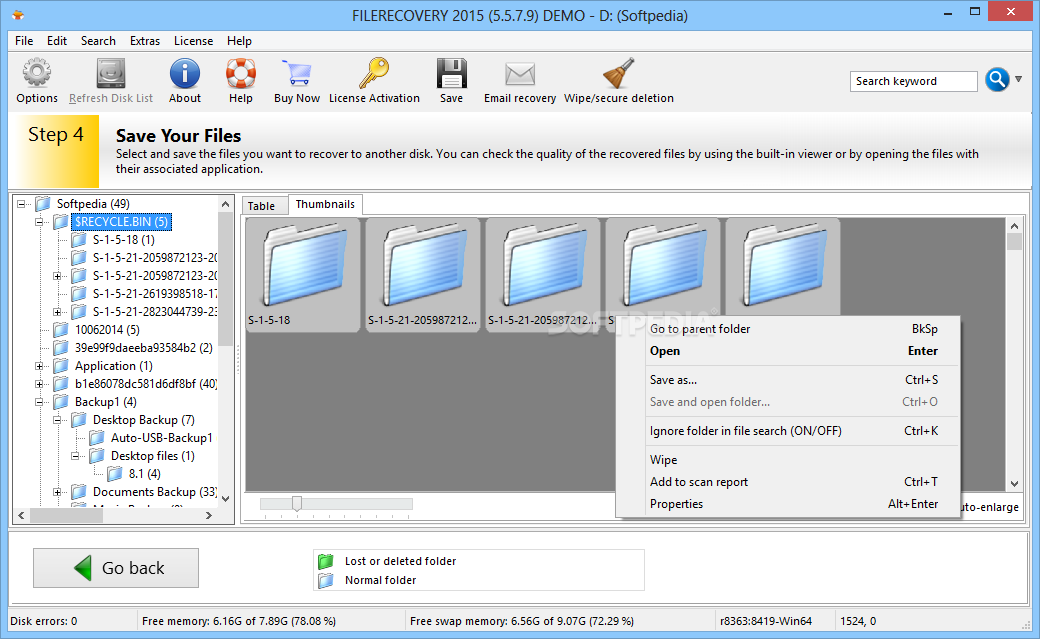
Task: Click the Help lifebuoy icon
Action: [x=241, y=73]
